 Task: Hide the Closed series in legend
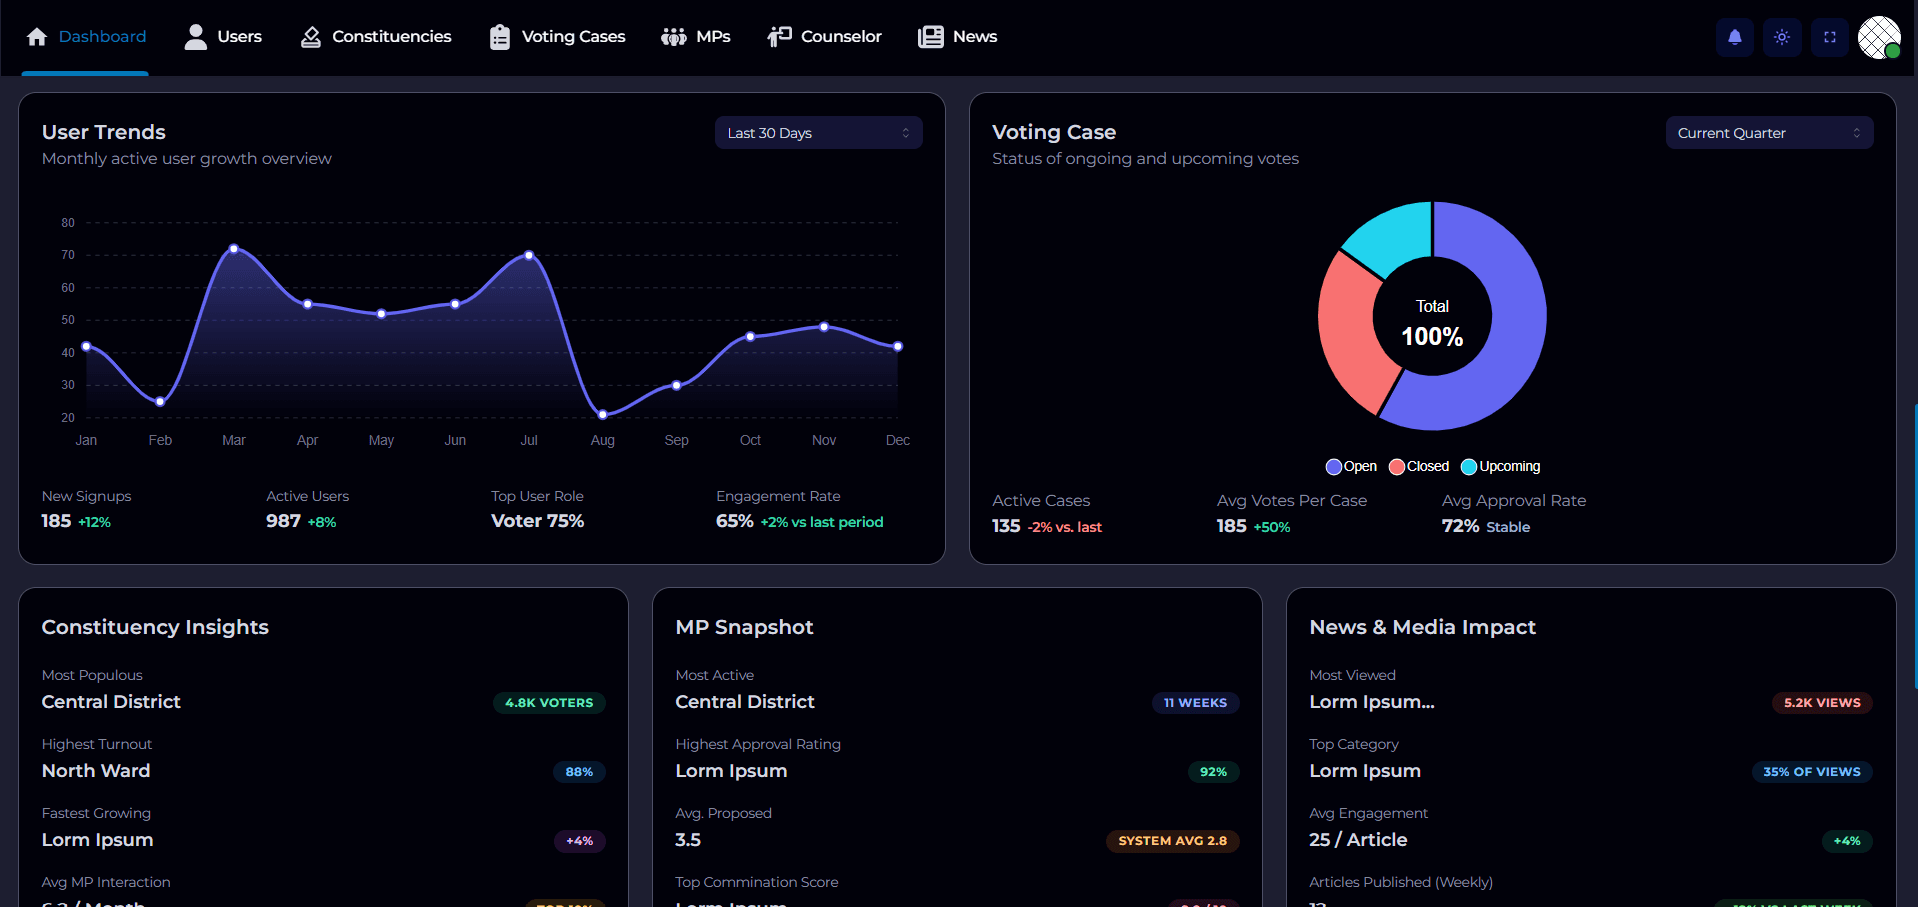pyautogui.click(x=1419, y=466)
